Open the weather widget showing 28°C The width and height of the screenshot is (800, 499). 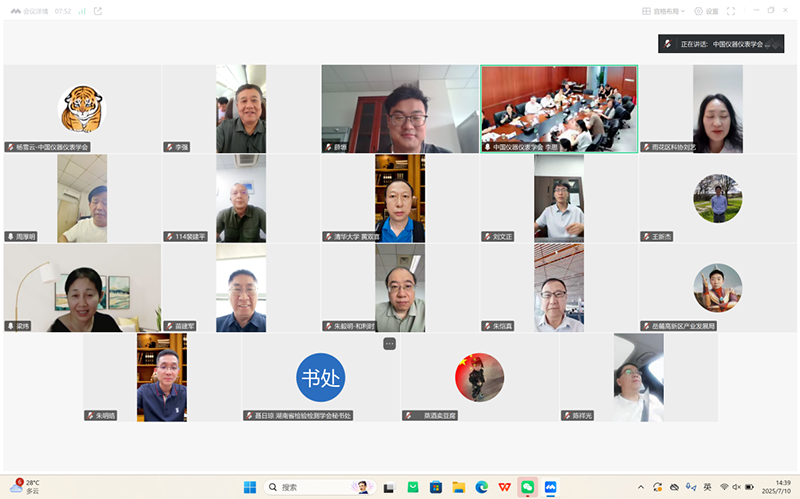pyautogui.click(x=25, y=487)
